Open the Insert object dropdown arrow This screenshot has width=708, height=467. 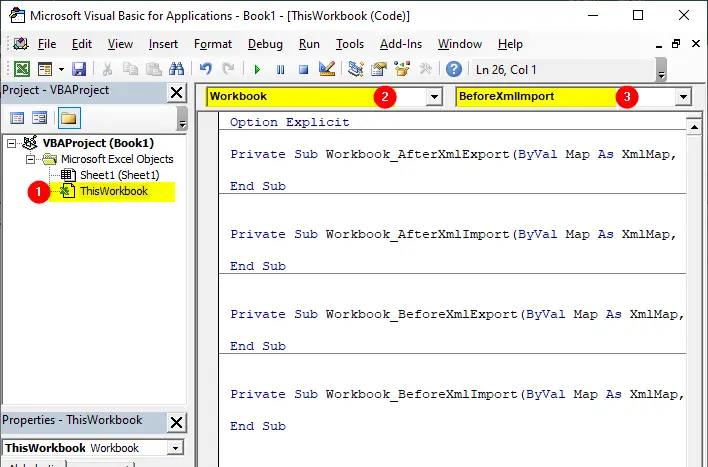pos(61,69)
